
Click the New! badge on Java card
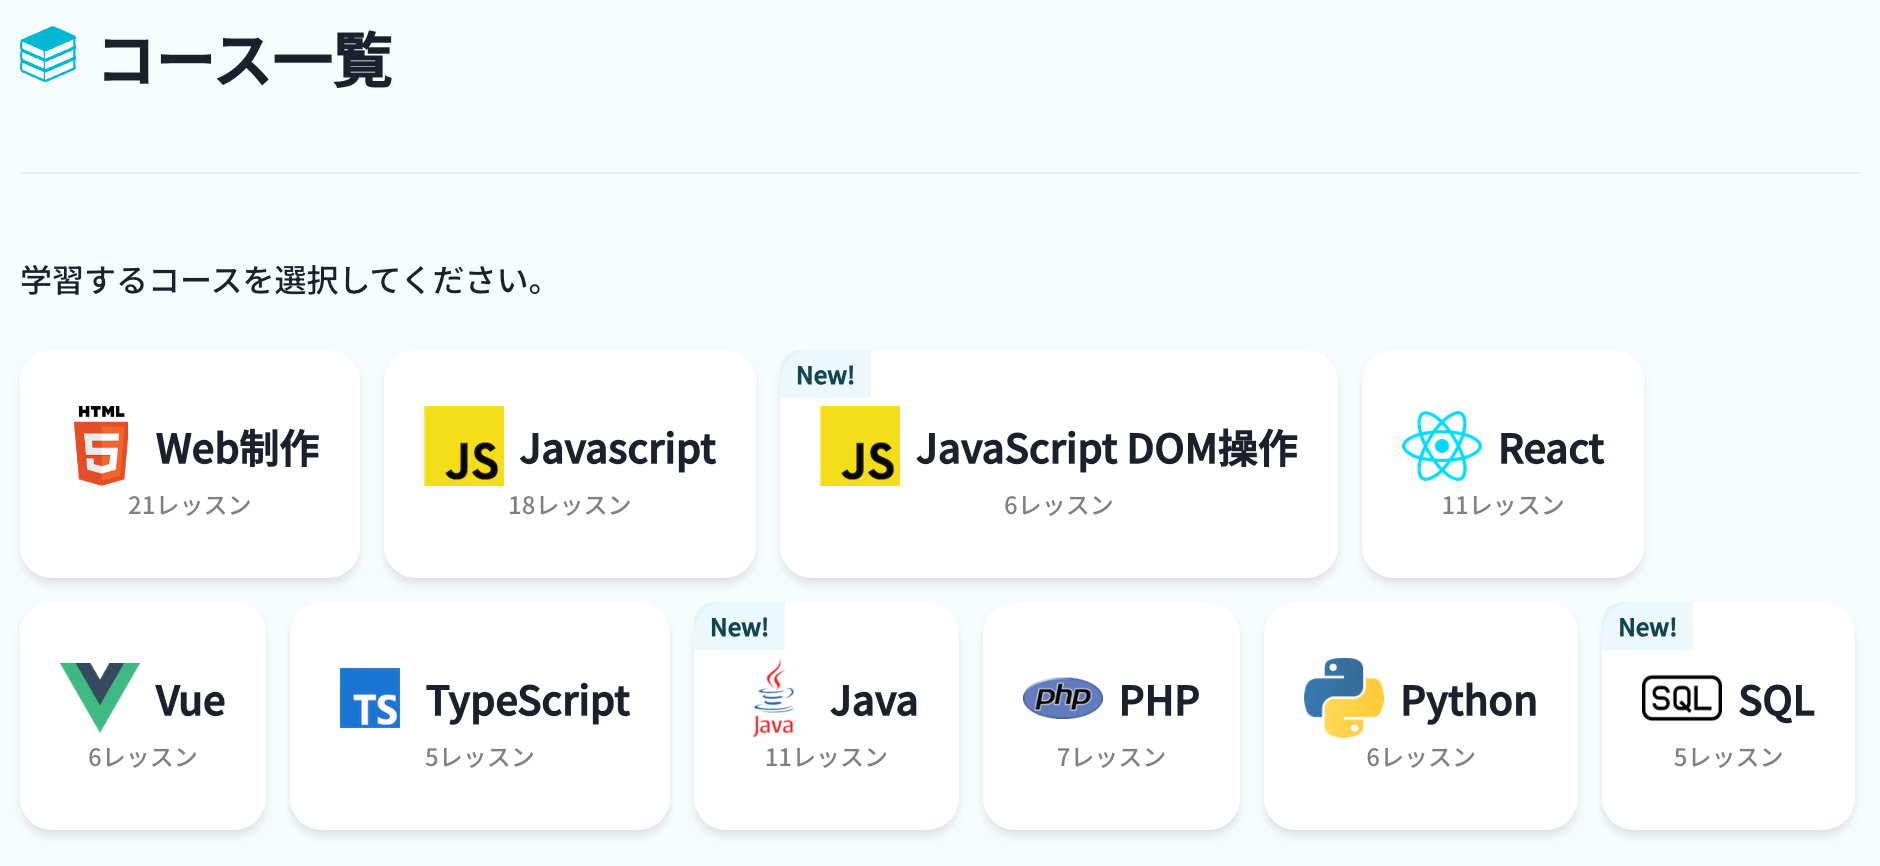[739, 627]
